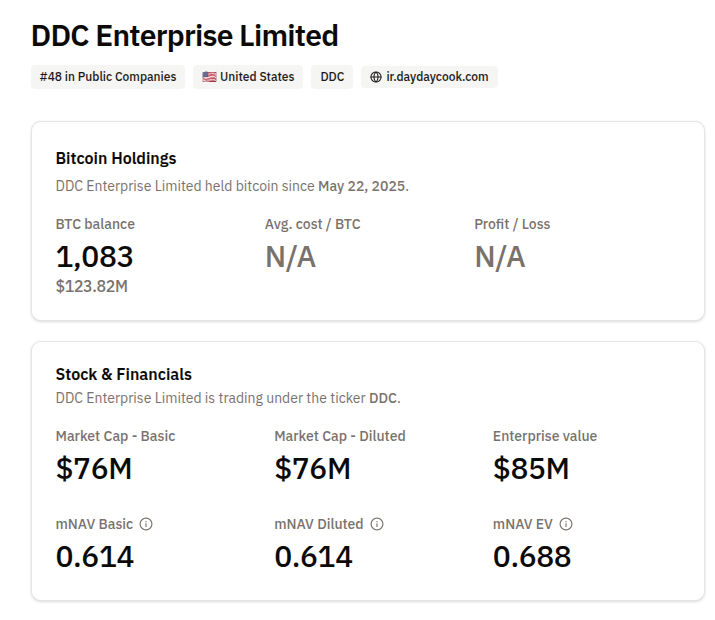Click the N/A under Avg. cost / BTC

(290, 257)
